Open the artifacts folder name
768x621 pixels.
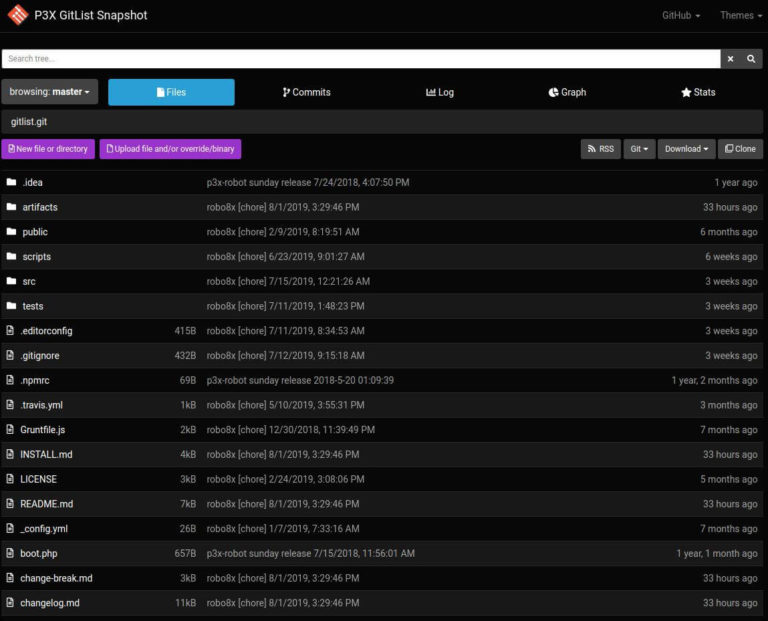pyautogui.click(x=40, y=207)
